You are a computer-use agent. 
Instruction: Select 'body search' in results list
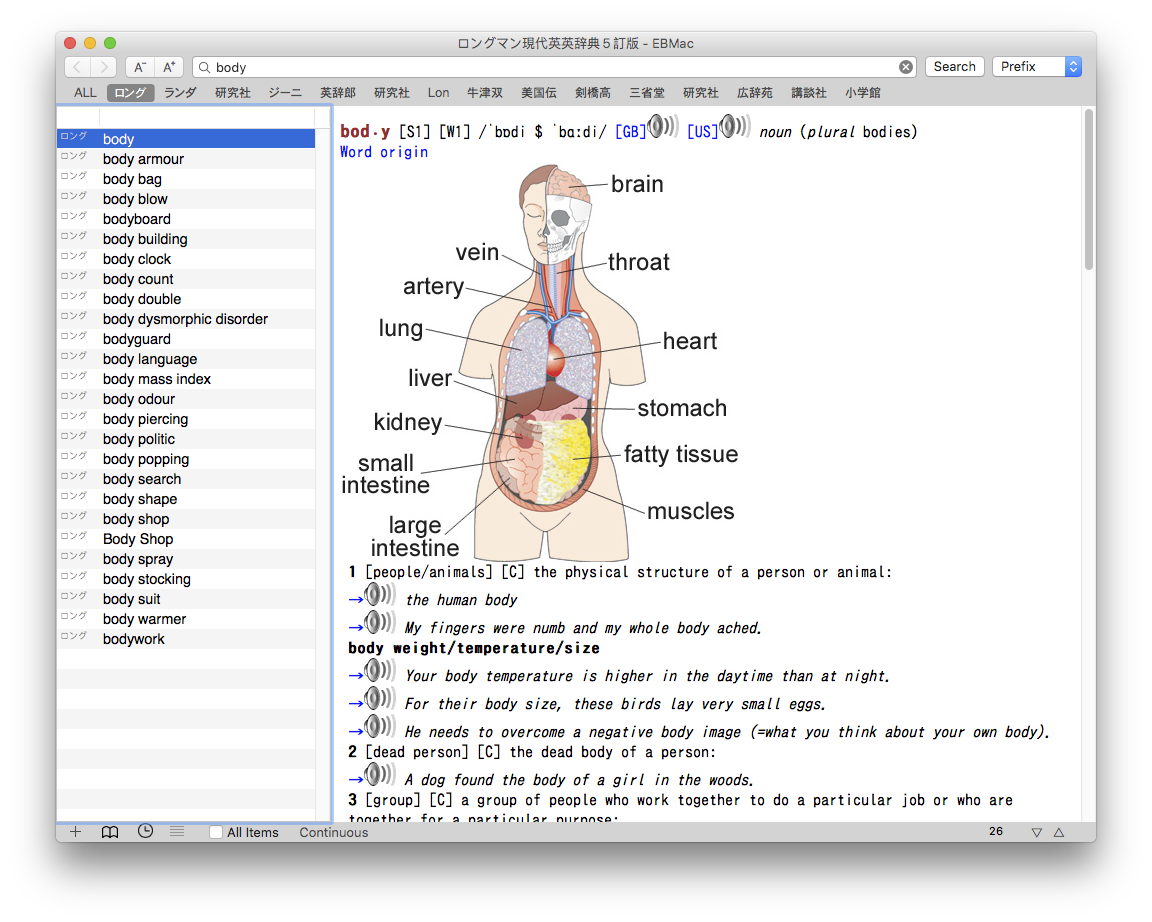pyautogui.click(x=187, y=479)
